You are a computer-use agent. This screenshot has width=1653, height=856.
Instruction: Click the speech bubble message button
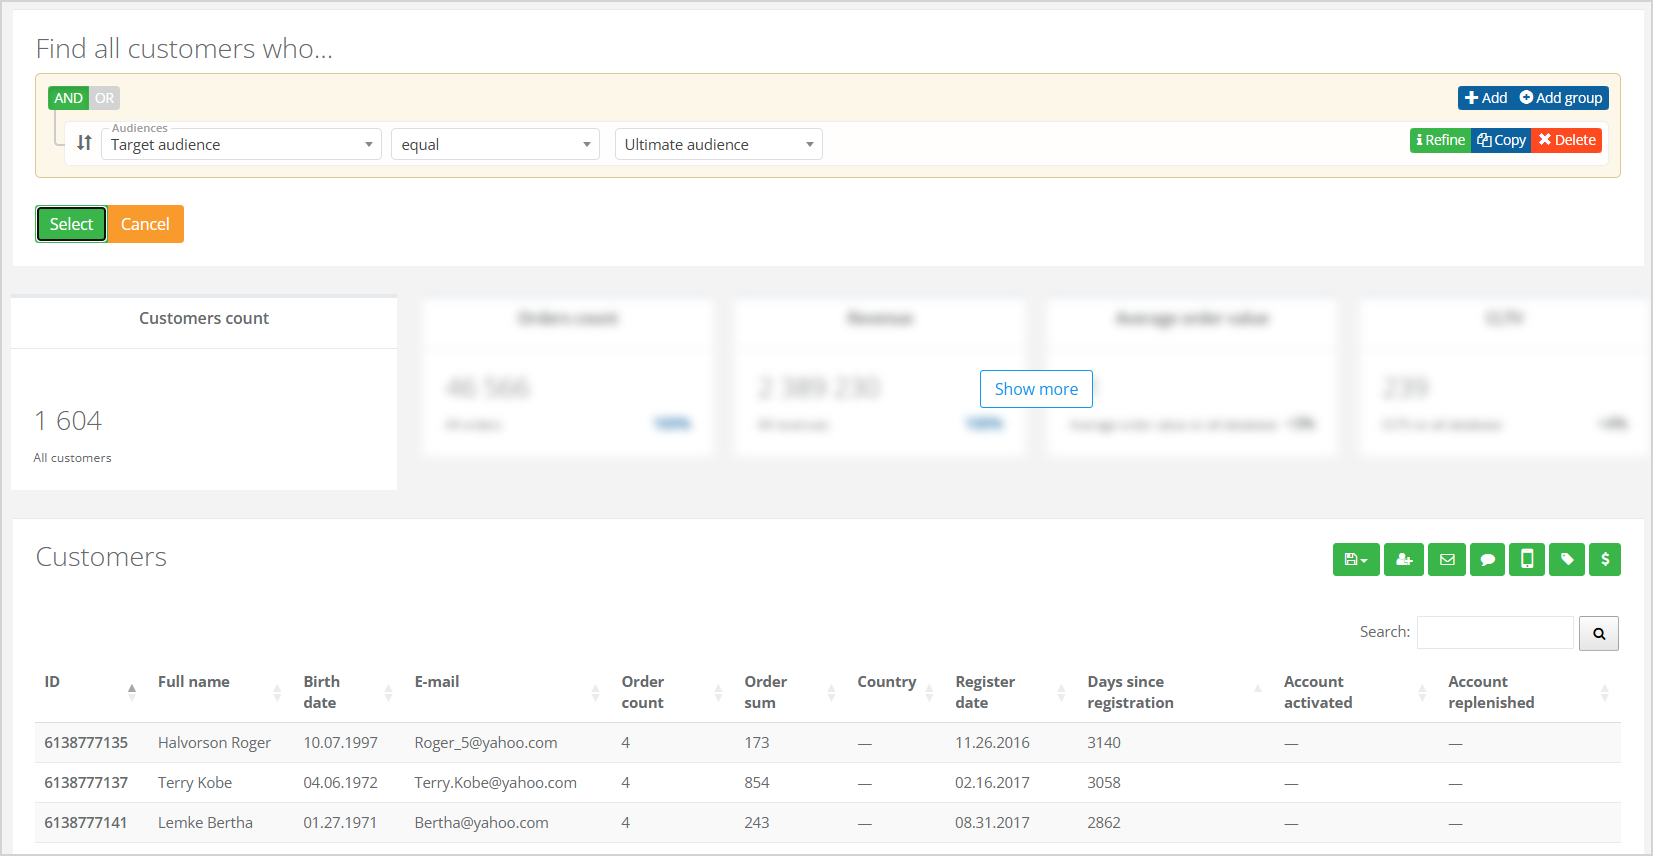pos(1487,560)
